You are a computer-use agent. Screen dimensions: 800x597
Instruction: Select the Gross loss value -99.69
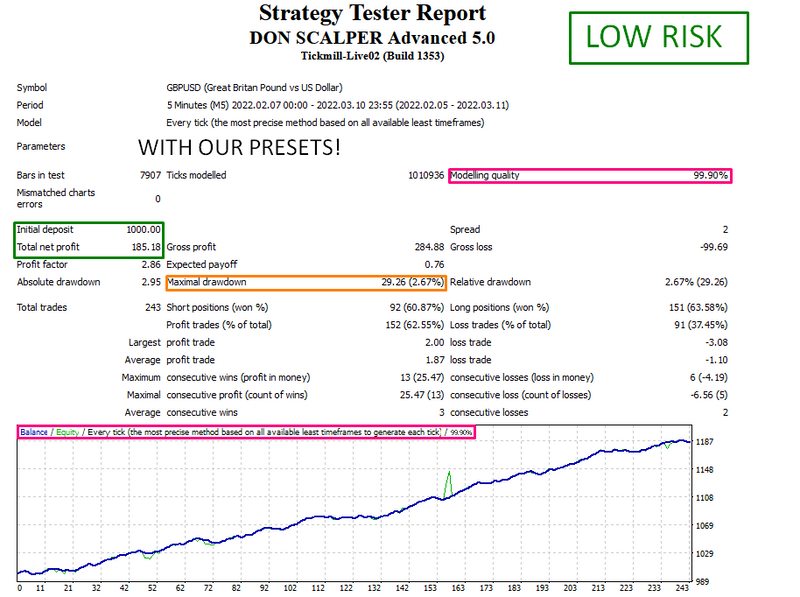pos(714,247)
